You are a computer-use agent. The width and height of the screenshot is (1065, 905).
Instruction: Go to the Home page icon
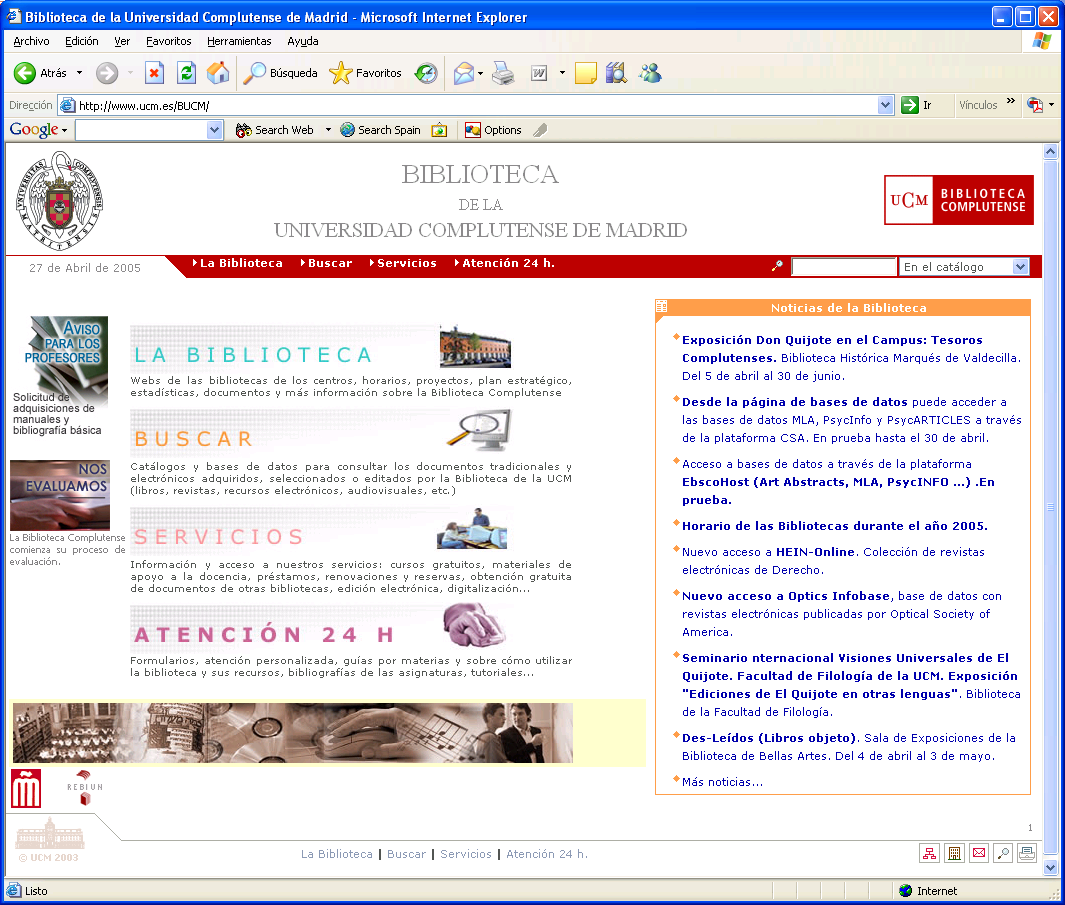218,73
